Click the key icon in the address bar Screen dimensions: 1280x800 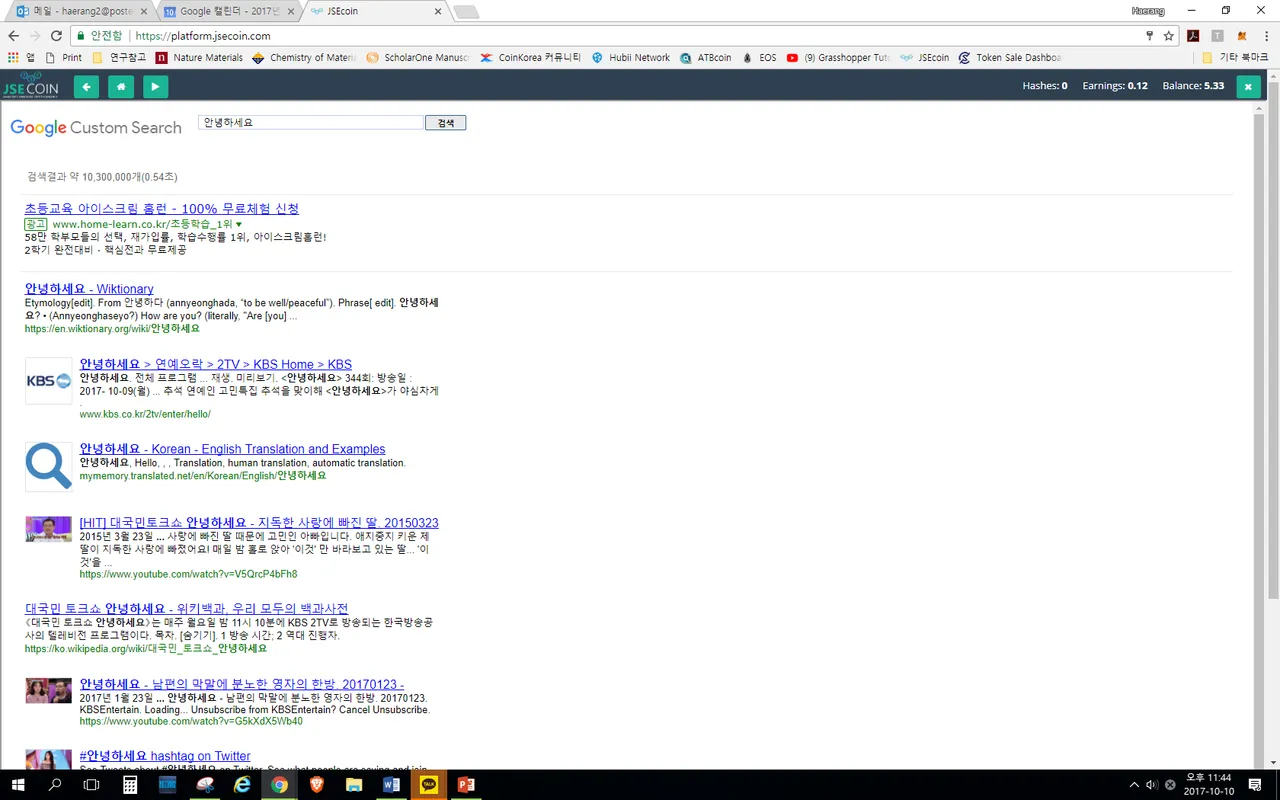pos(1149,36)
